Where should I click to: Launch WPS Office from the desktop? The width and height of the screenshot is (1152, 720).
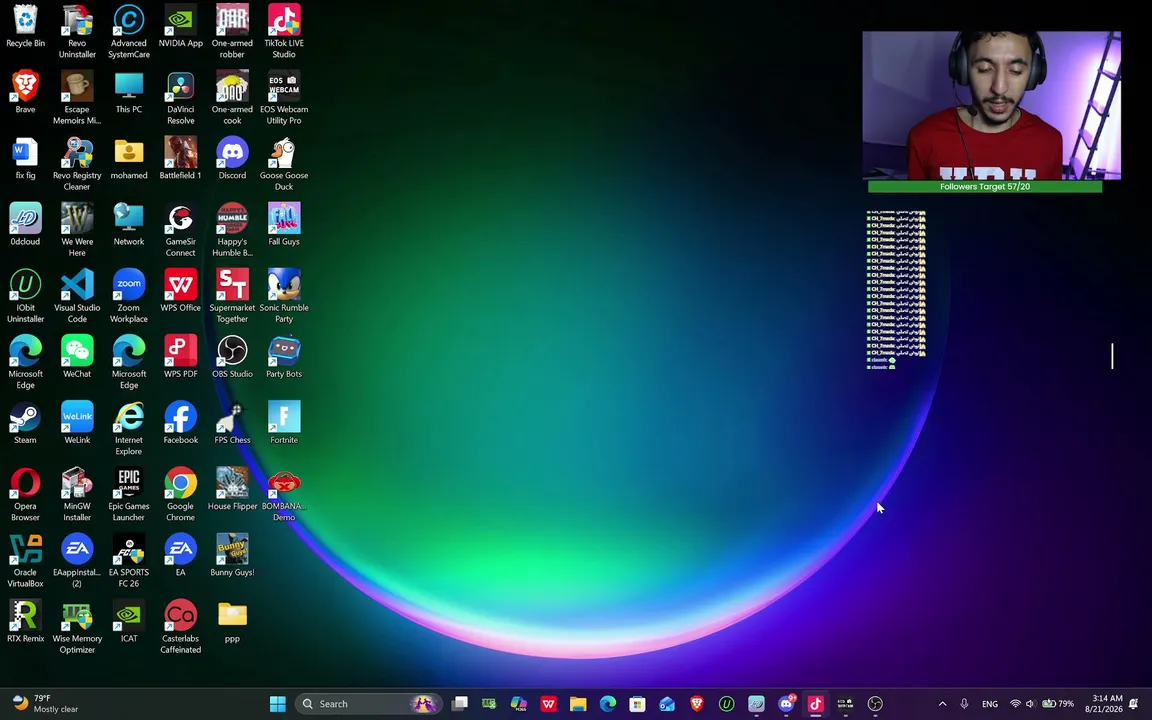pyautogui.click(x=181, y=292)
